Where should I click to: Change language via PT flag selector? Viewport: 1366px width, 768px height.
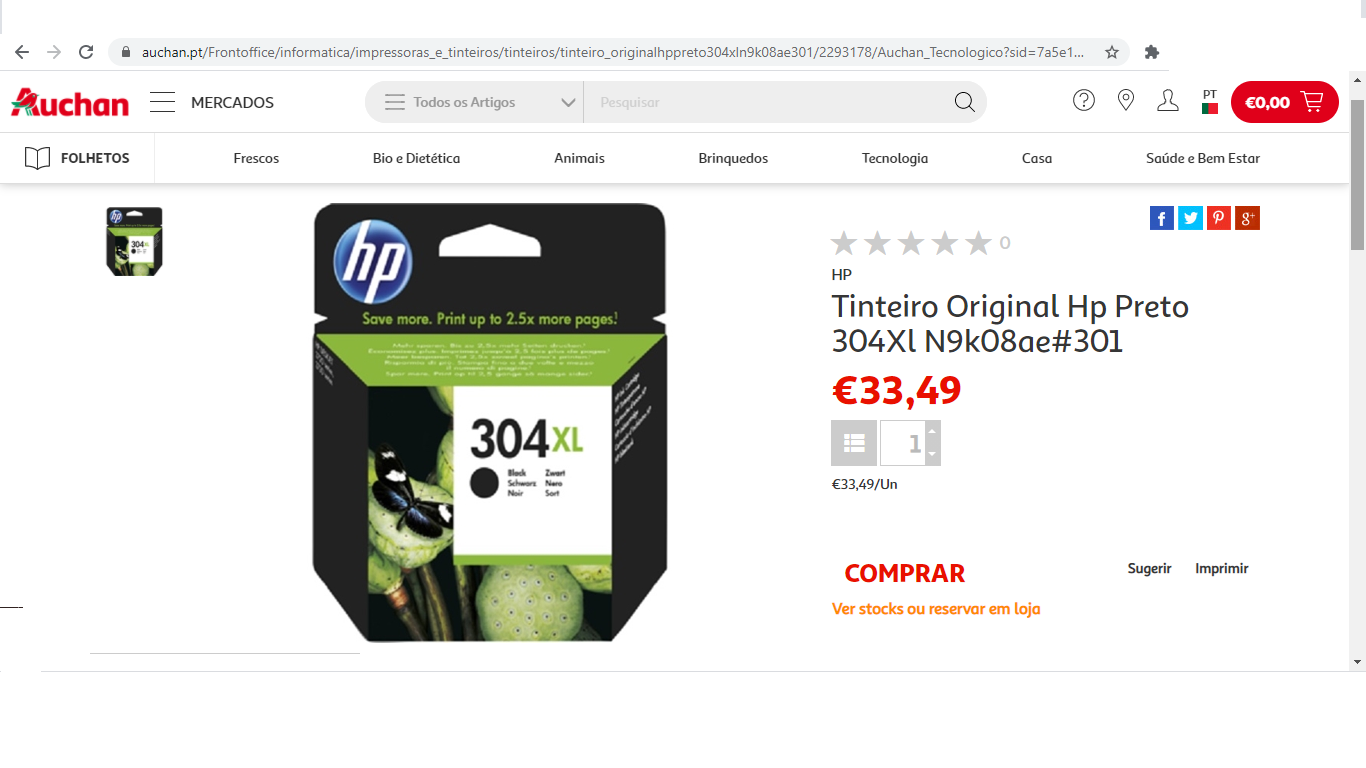[1210, 102]
